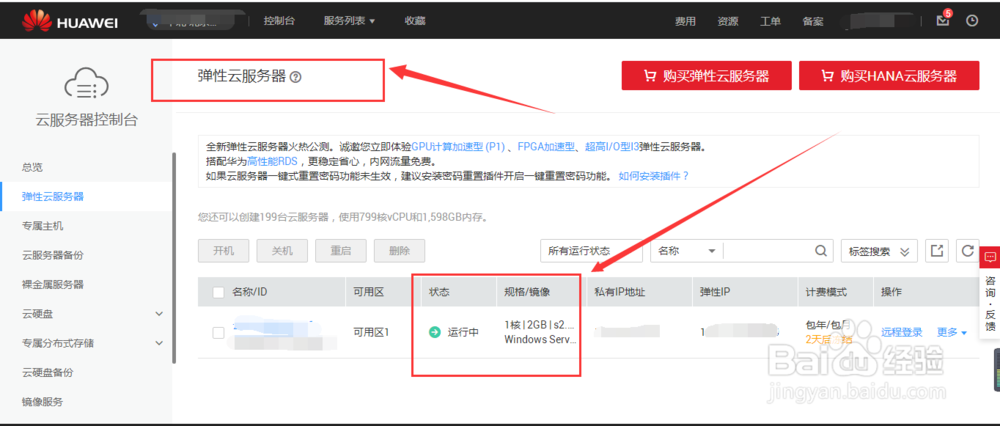The image size is (1000, 426).
Task: Click 弹性IP column header
Action: tap(714, 292)
